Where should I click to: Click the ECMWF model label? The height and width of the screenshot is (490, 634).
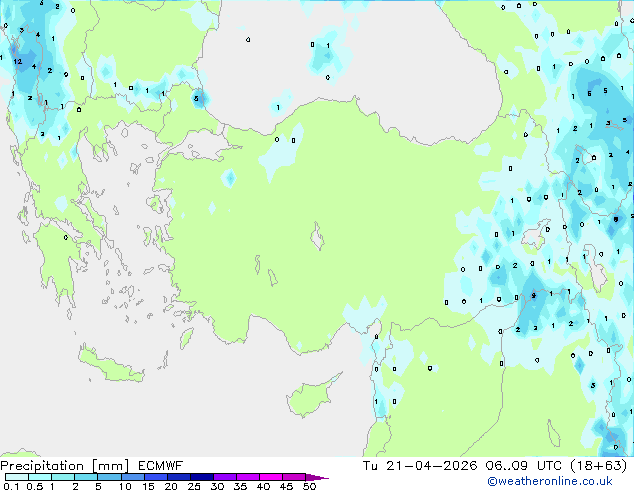[161, 466]
